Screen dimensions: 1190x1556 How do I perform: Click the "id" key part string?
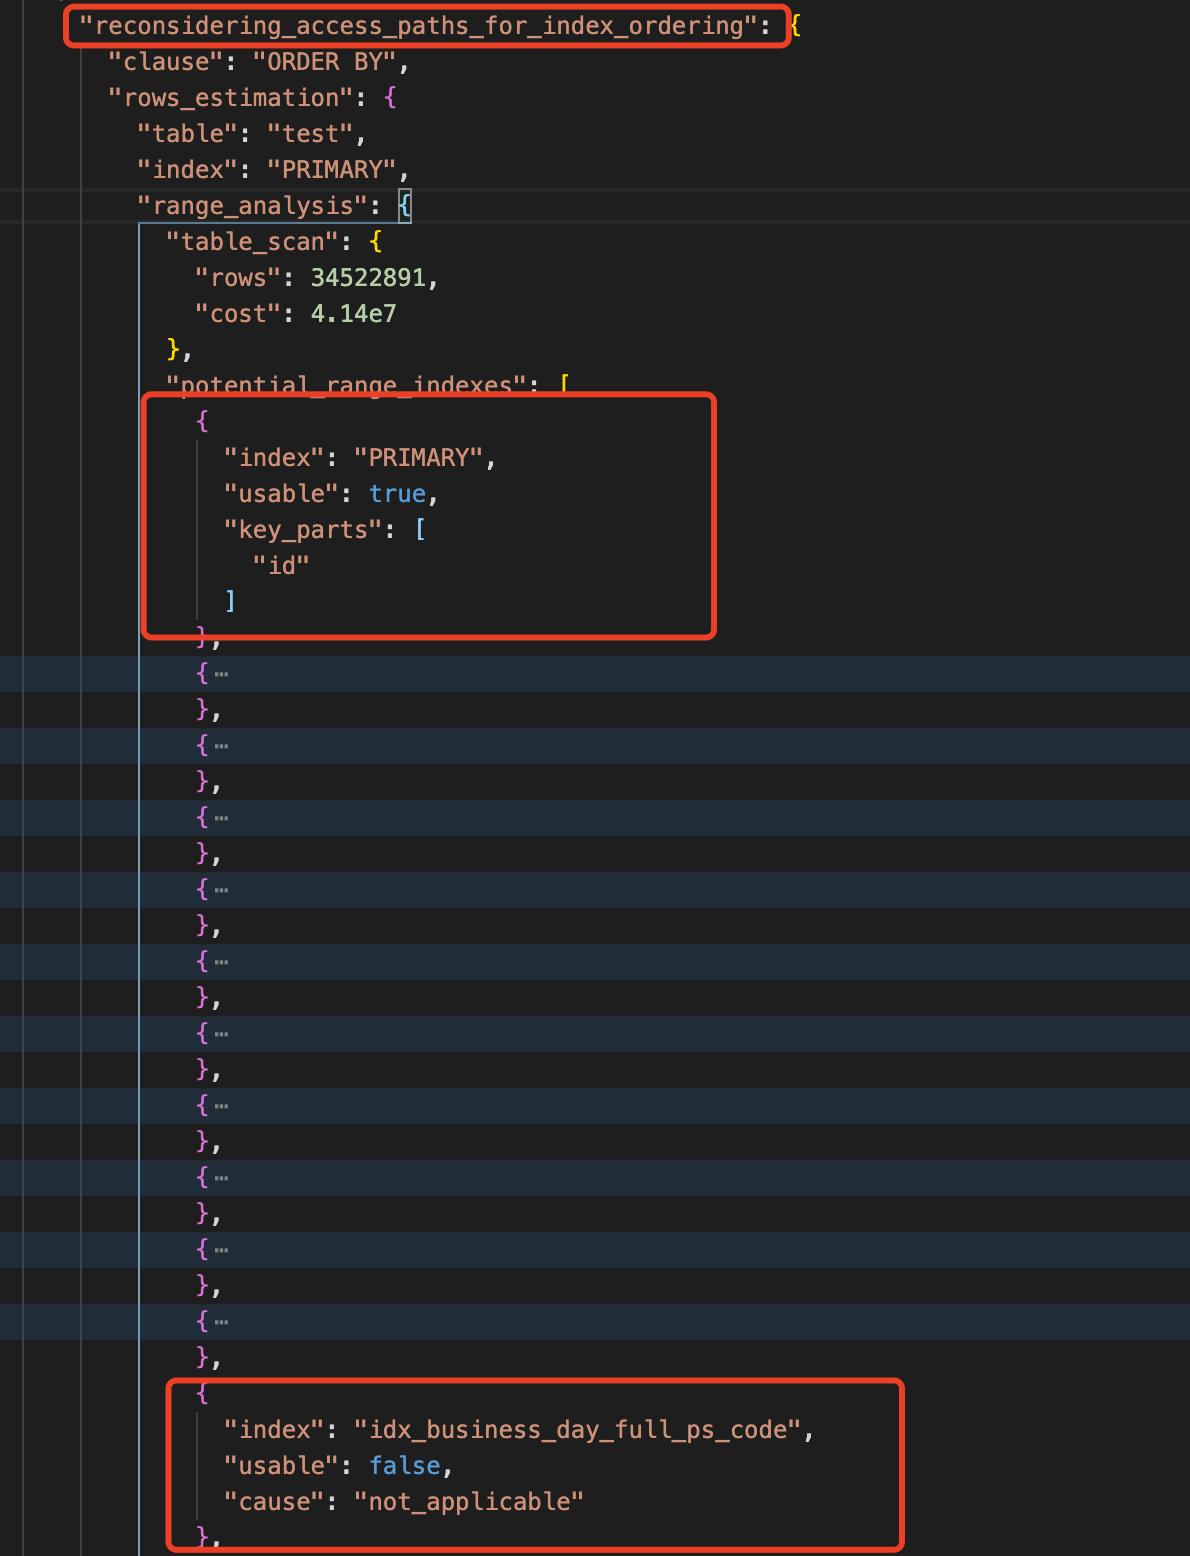pyautogui.click(x=281, y=566)
